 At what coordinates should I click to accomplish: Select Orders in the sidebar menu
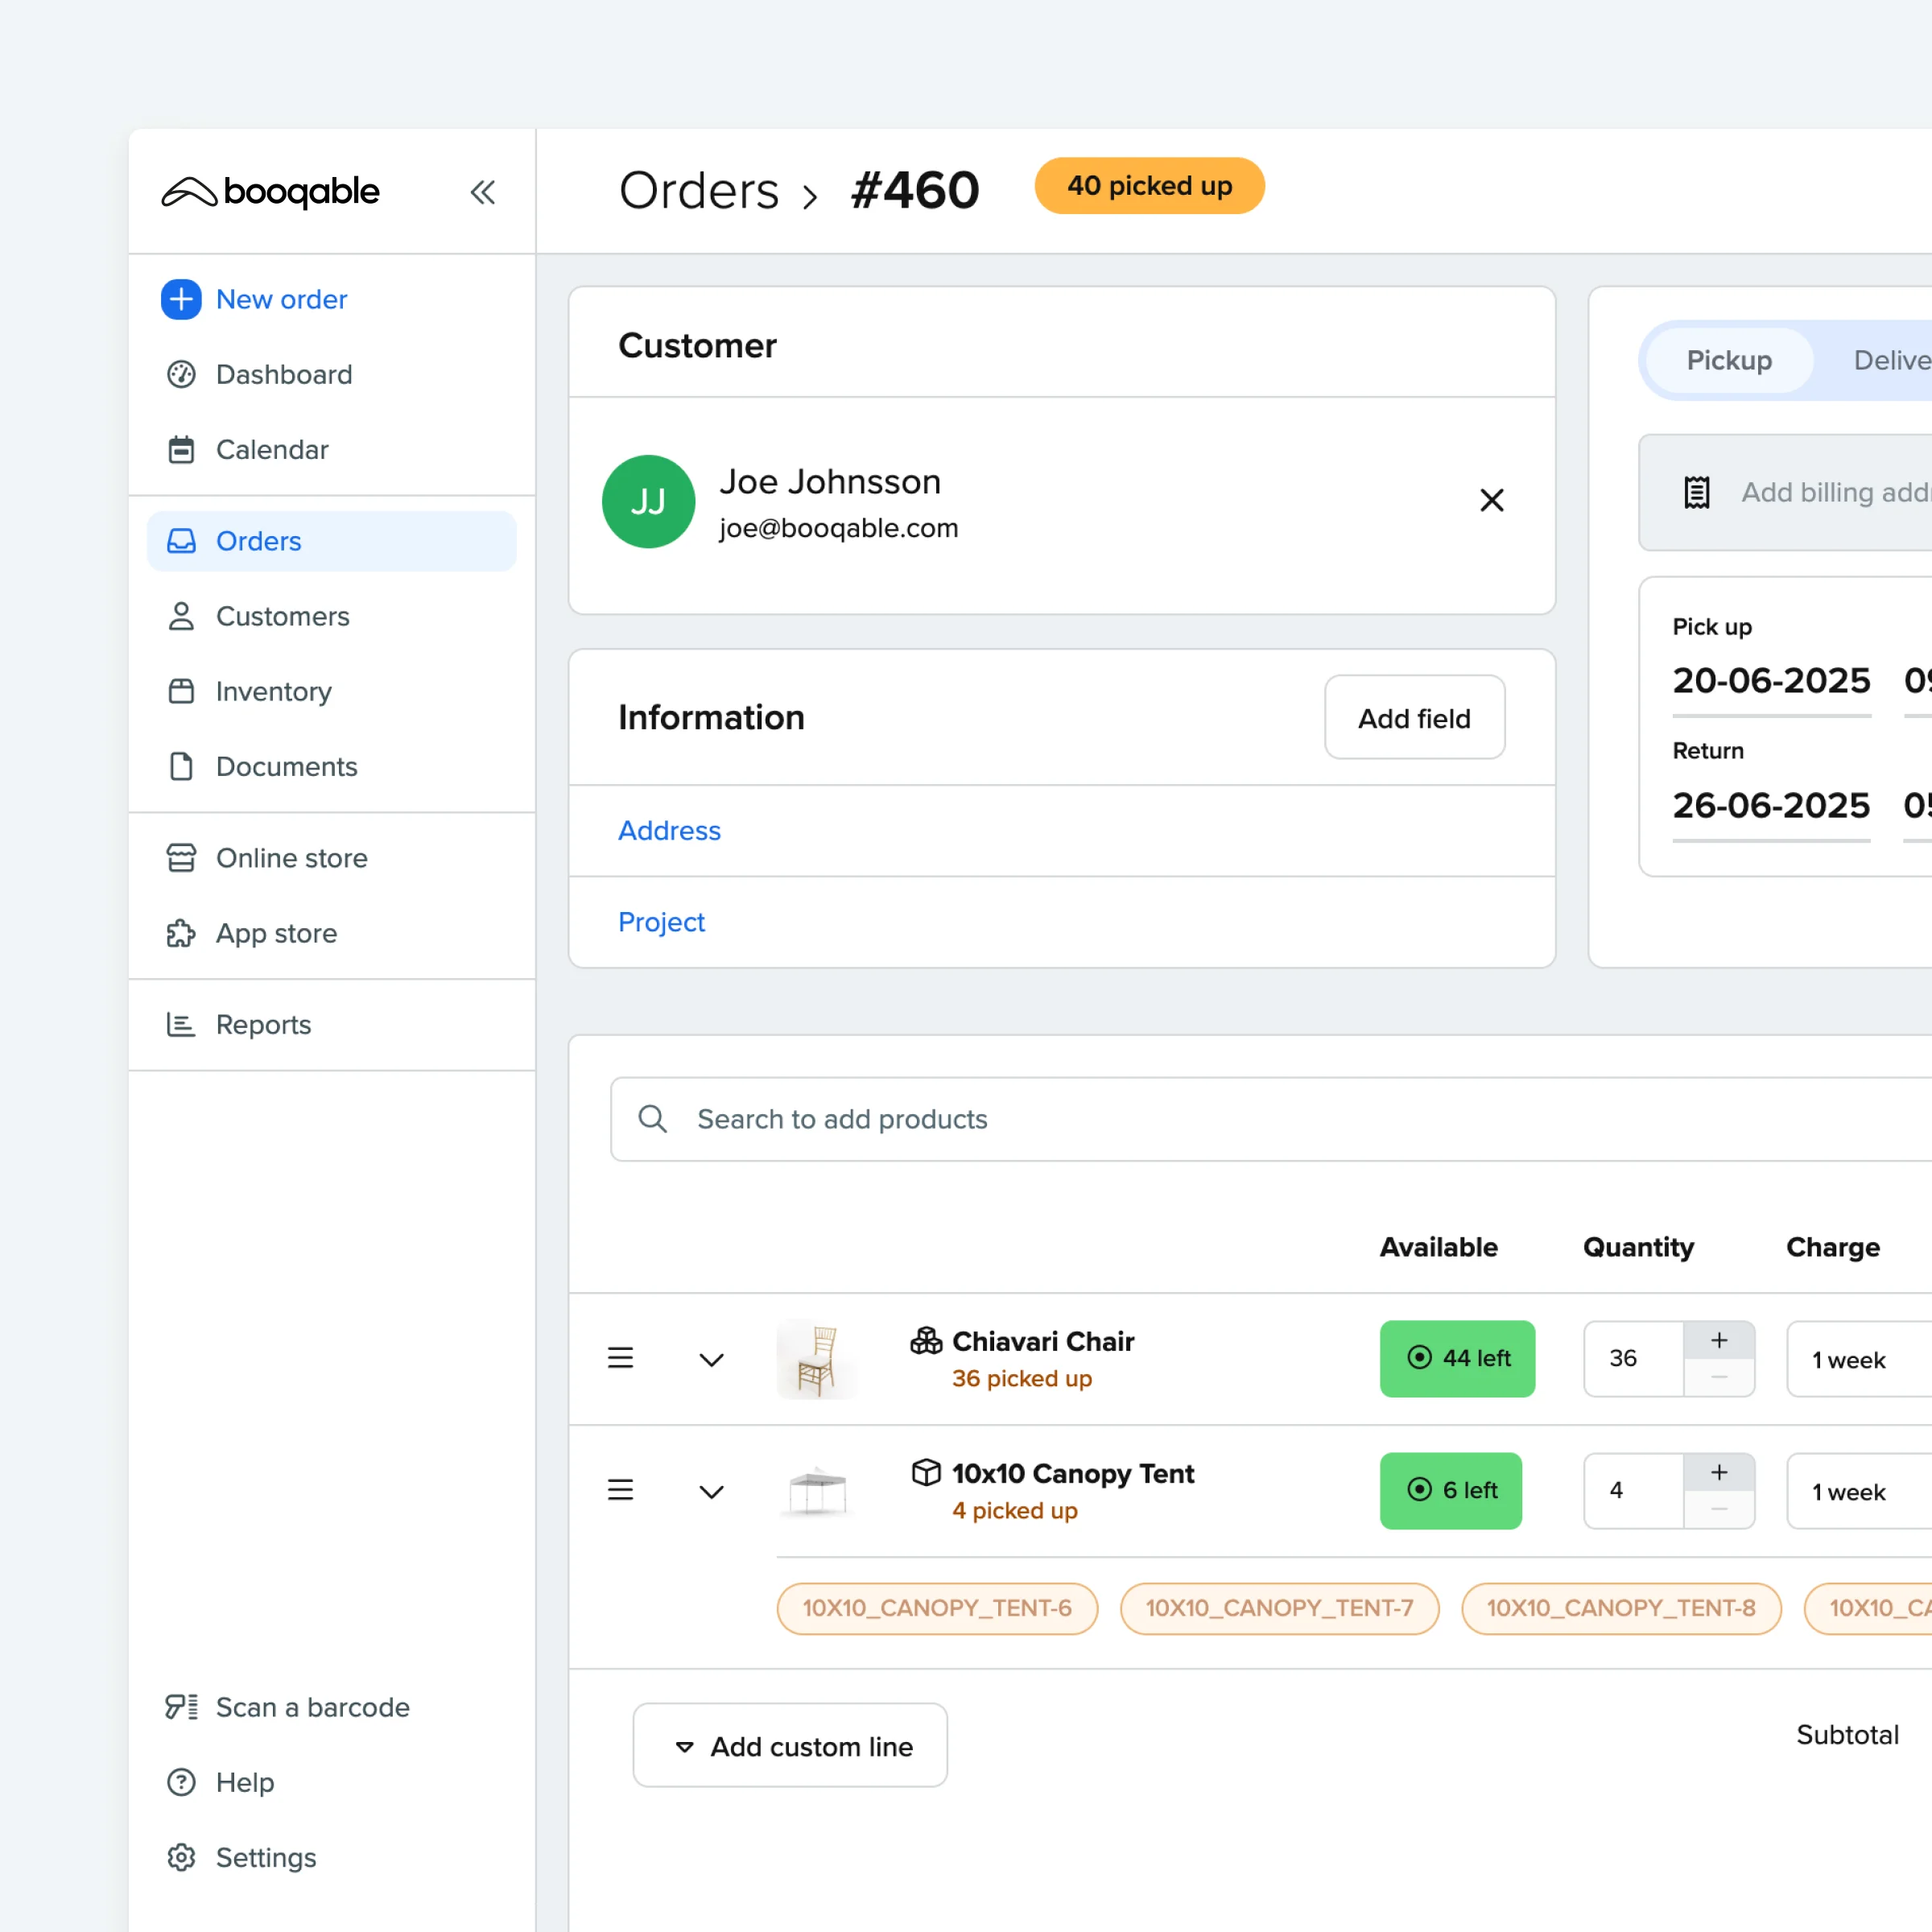[258, 541]
